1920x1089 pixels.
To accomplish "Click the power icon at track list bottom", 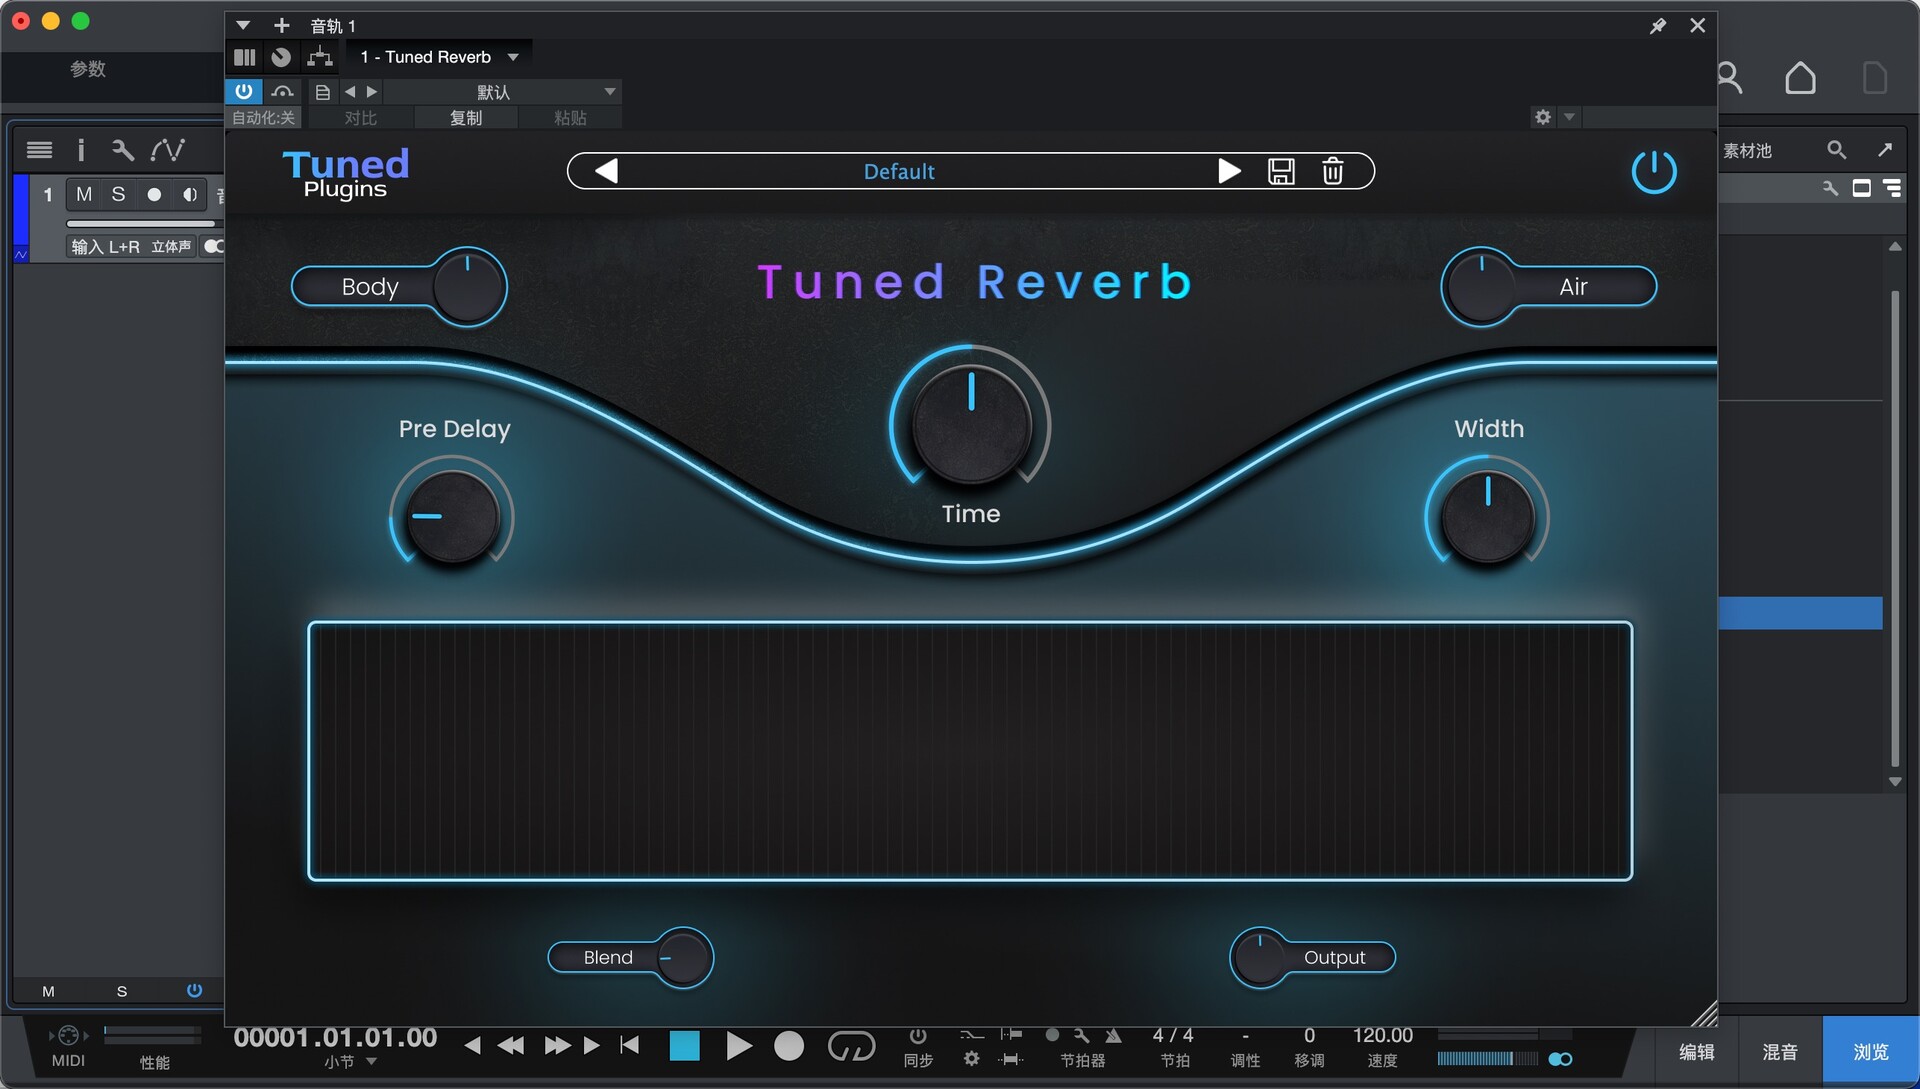I will (194, 990).
